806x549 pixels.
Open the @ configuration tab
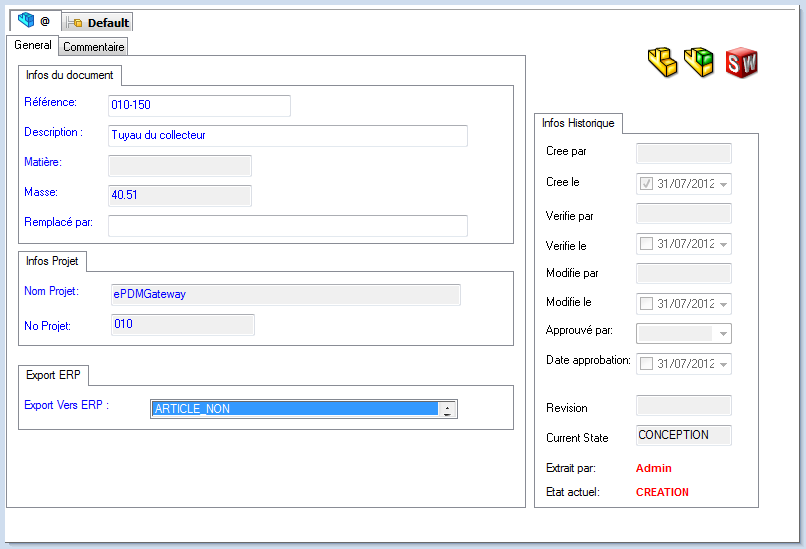tap(34, 21)
